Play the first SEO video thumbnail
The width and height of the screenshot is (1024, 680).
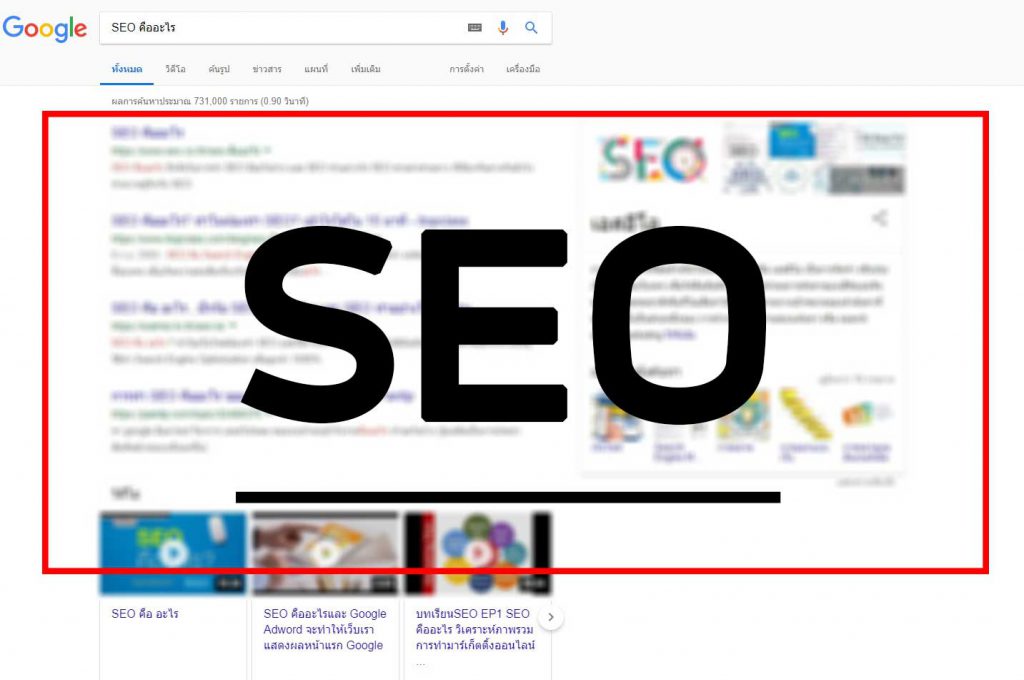[x=173, y=553]
